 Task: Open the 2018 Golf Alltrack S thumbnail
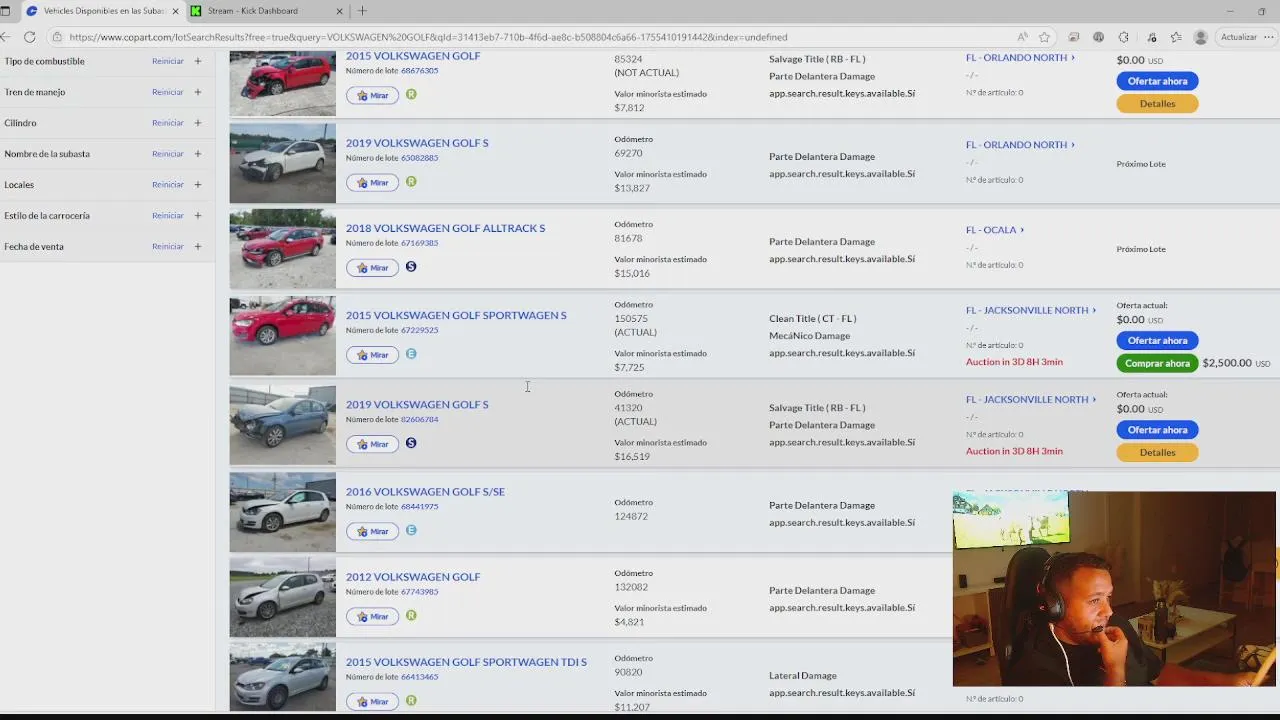point(283,249)
